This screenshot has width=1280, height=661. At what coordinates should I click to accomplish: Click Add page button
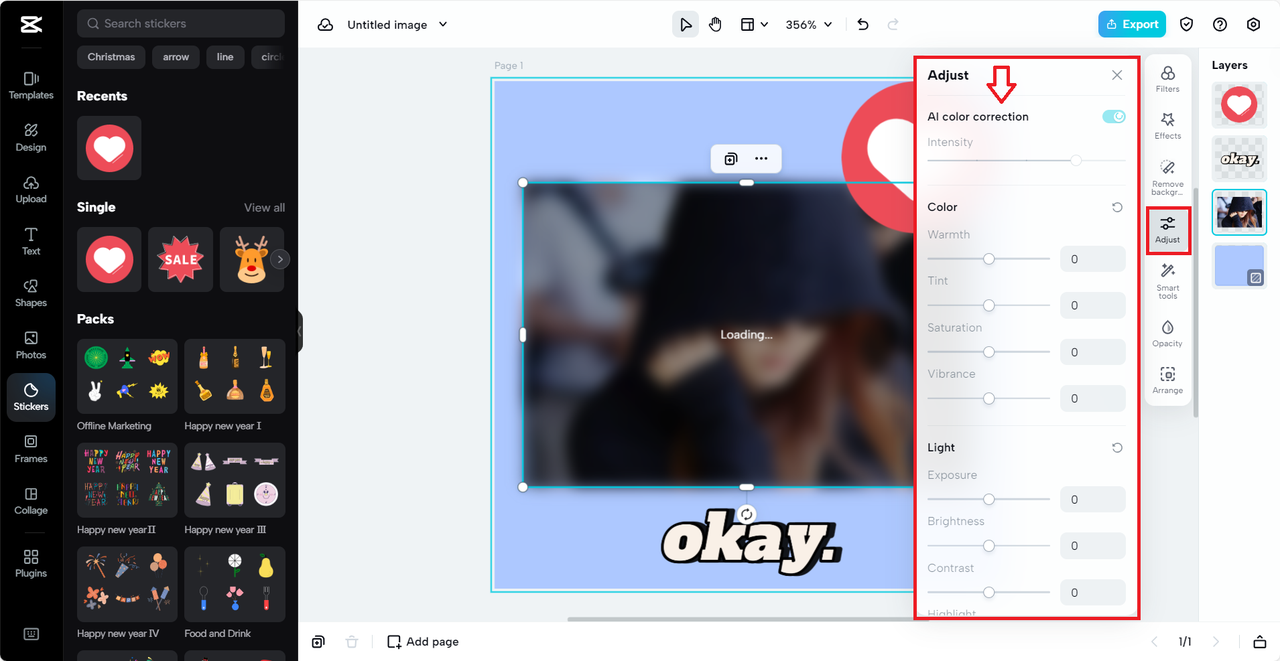[x=423, y=642]
